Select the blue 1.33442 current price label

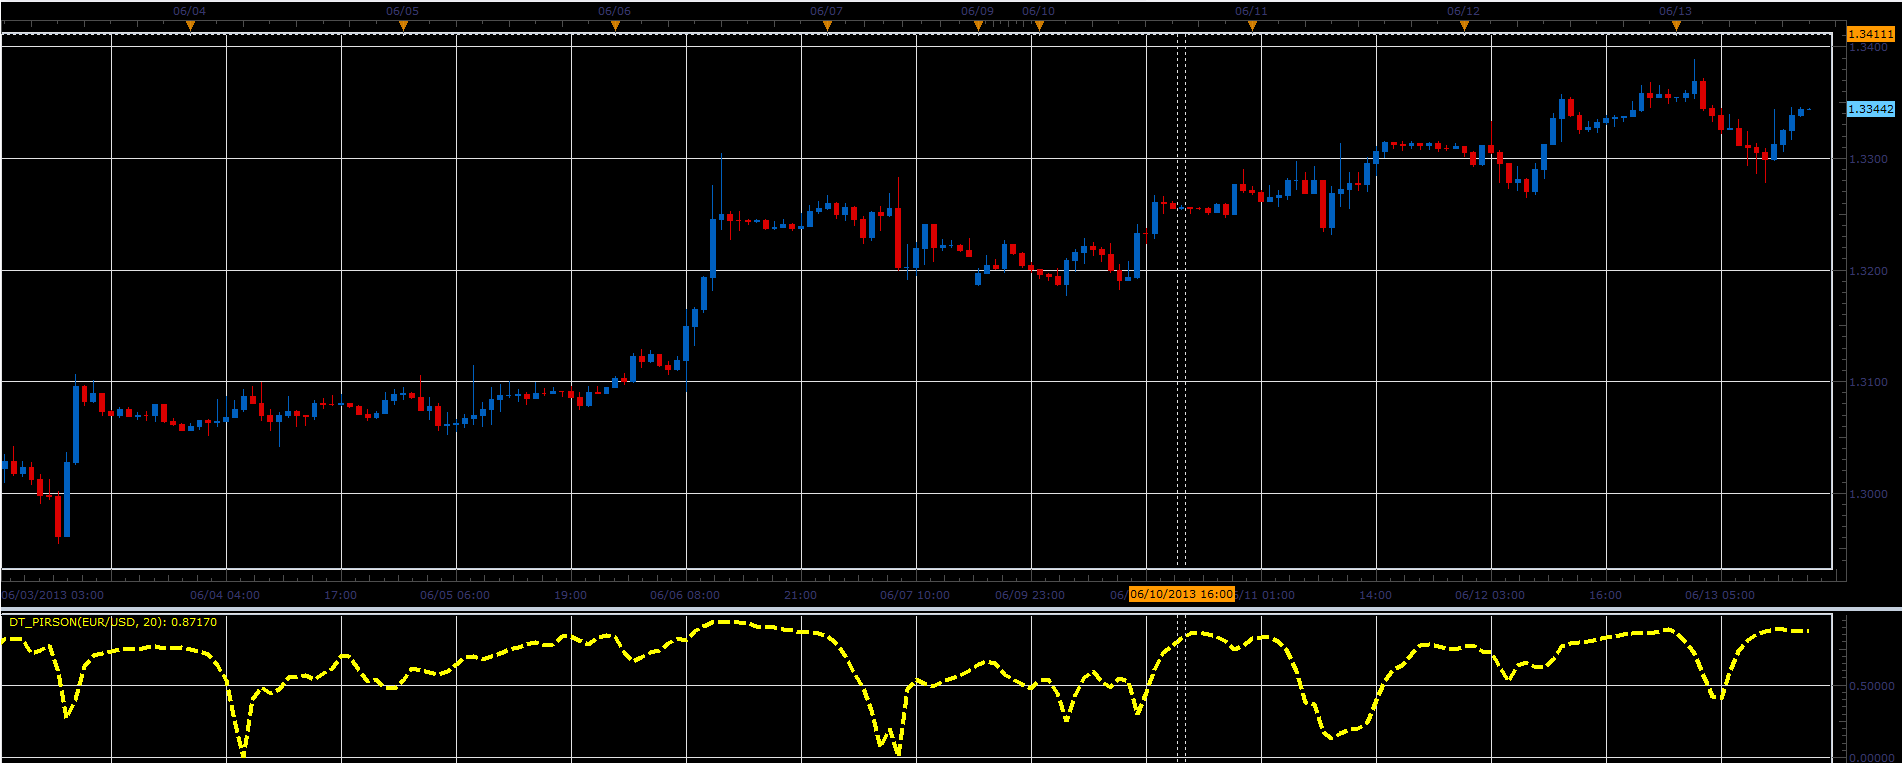click(1870, 109)
